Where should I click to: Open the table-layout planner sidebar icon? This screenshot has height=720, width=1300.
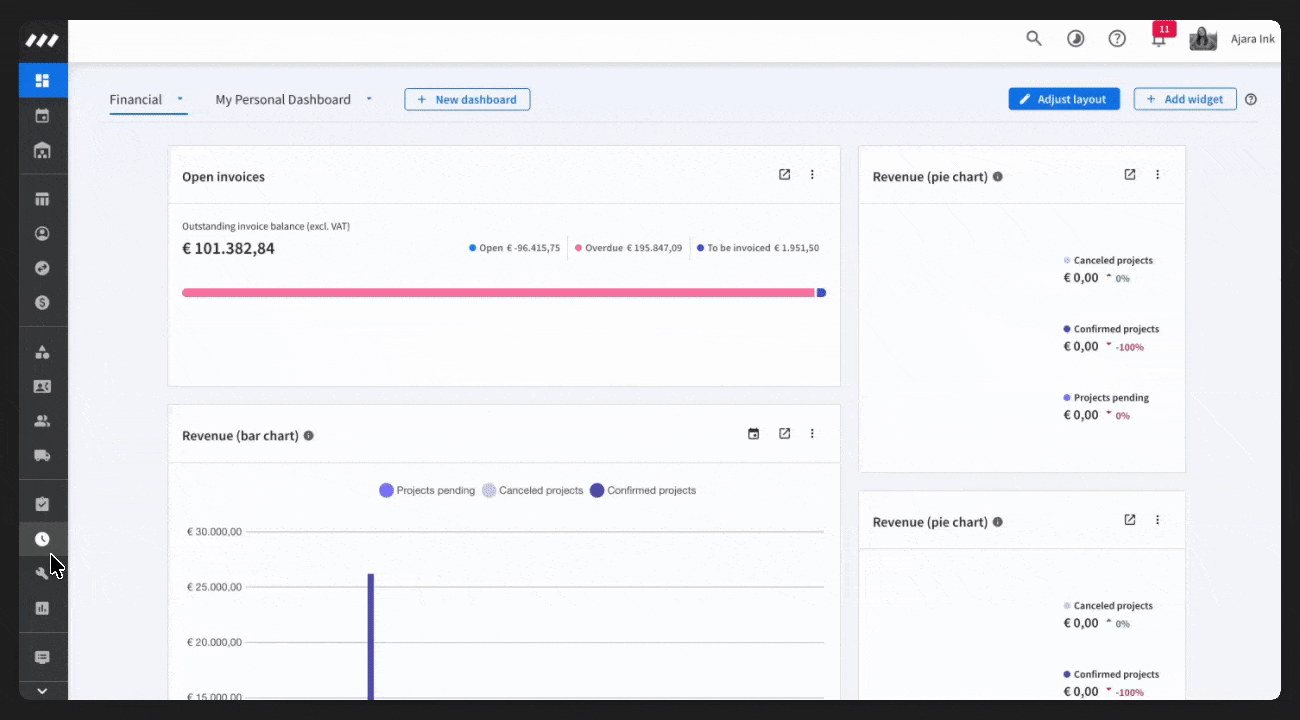(x=42, y=199)
